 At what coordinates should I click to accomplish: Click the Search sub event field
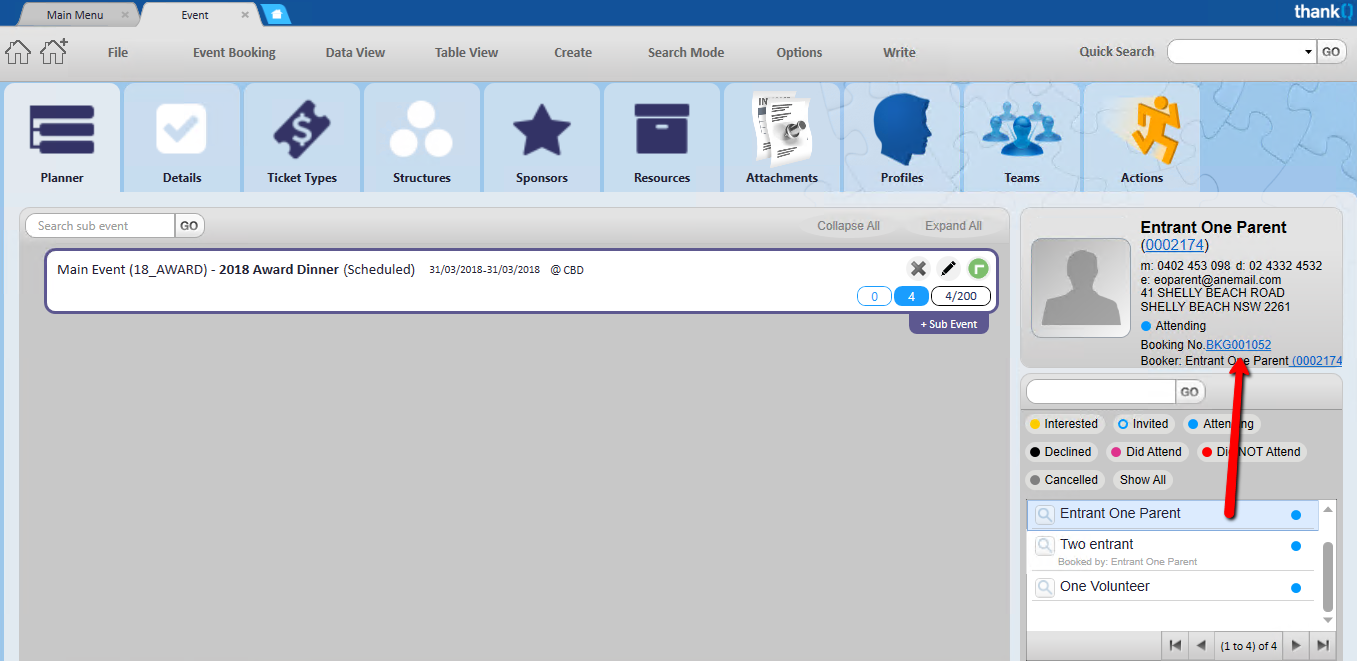100,226
